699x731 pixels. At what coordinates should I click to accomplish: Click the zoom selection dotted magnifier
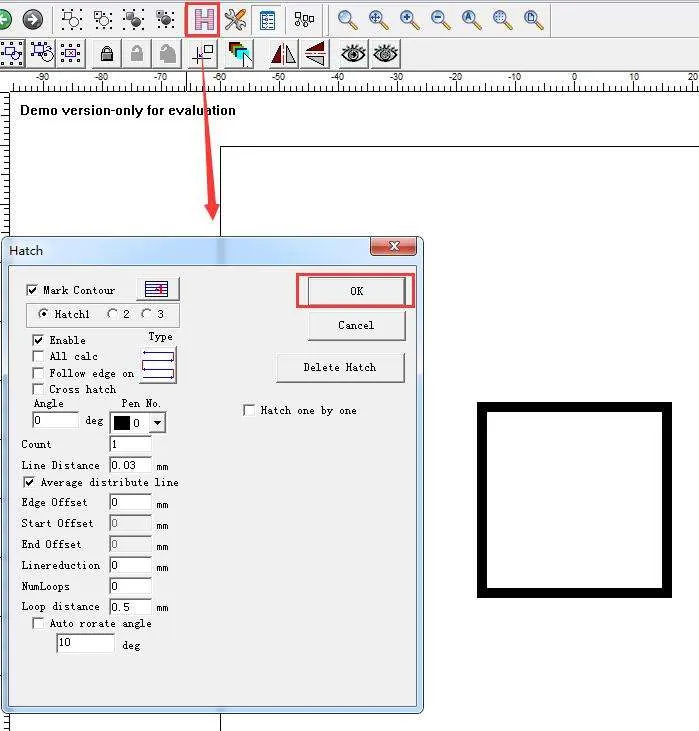[x=503, y=20]
